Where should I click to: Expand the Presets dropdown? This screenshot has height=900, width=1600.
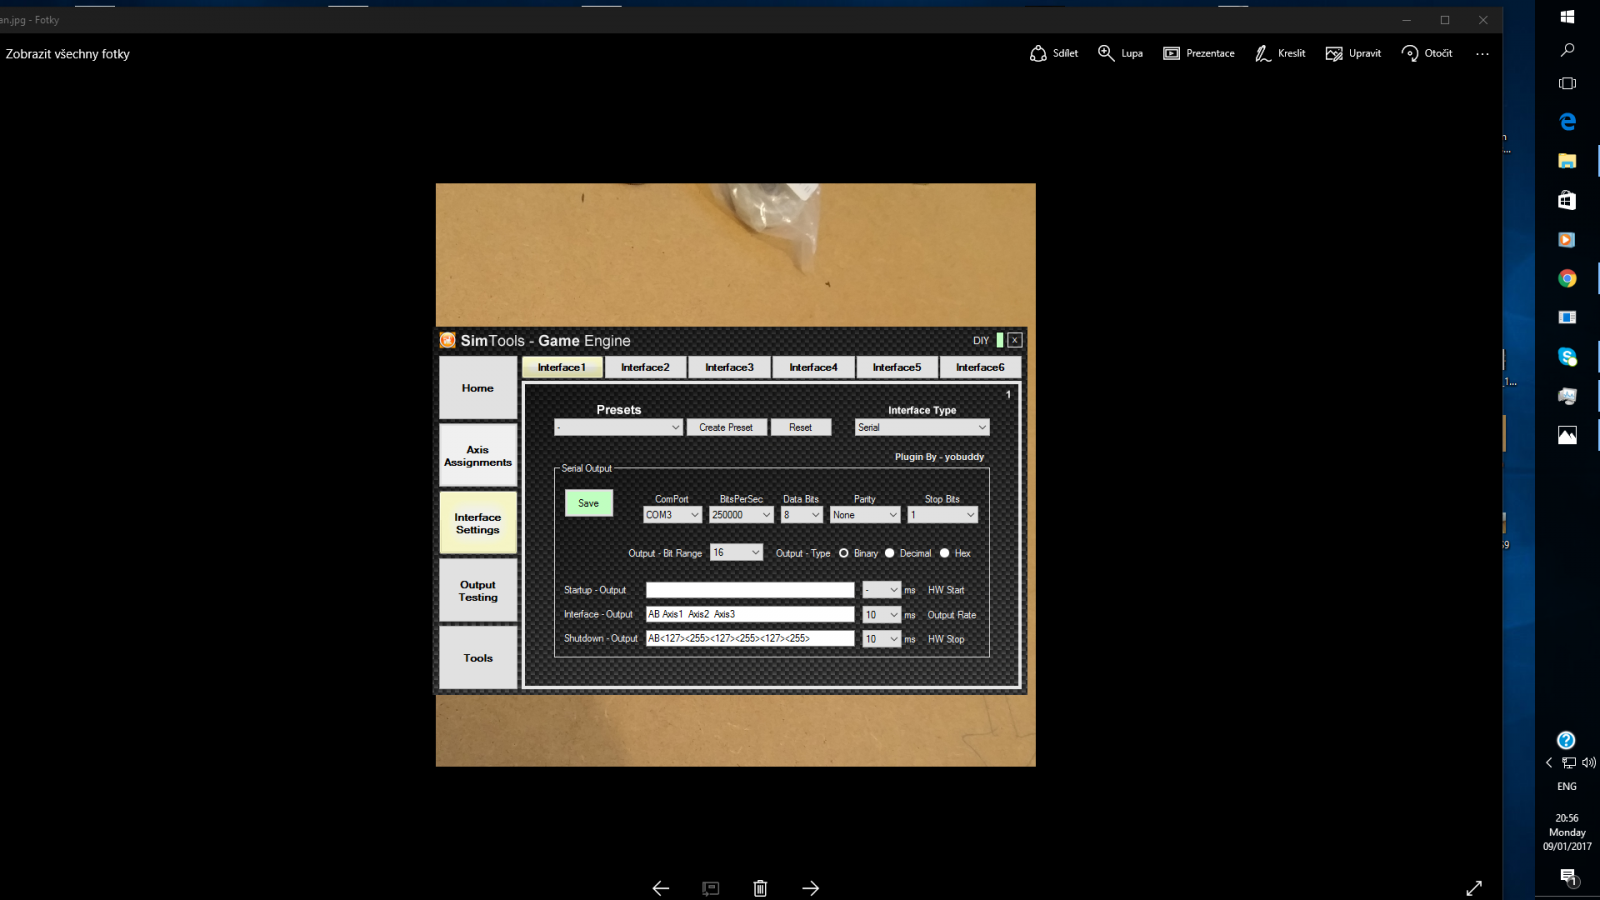(x=618, y=427)
